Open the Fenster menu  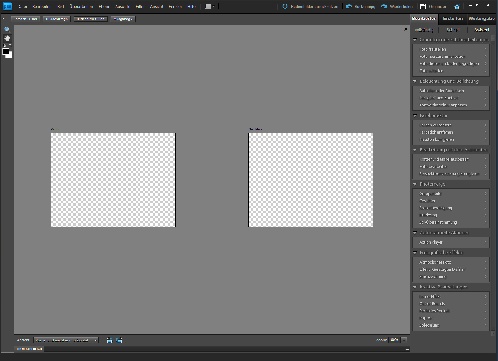[x=175, y=6]
